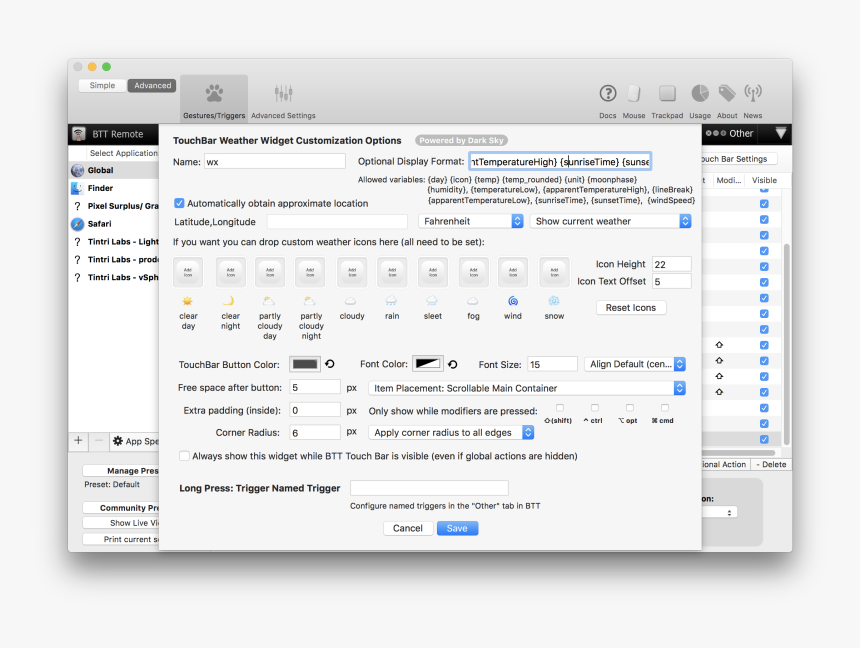This screenshot has height=648, width=860.
Task: Click Extra padding (inside) field
Action: click(315, 410)
